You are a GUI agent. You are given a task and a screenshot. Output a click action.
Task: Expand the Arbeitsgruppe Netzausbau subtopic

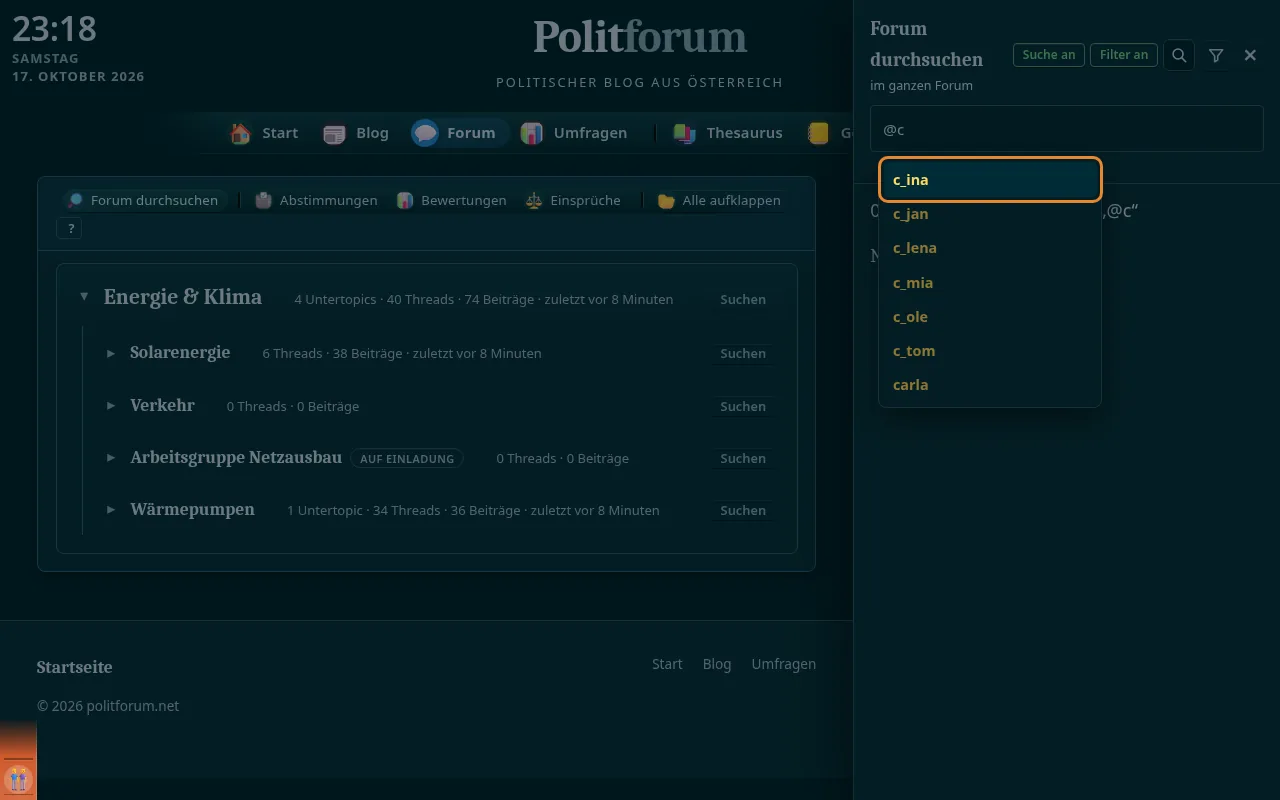point(111,458)
